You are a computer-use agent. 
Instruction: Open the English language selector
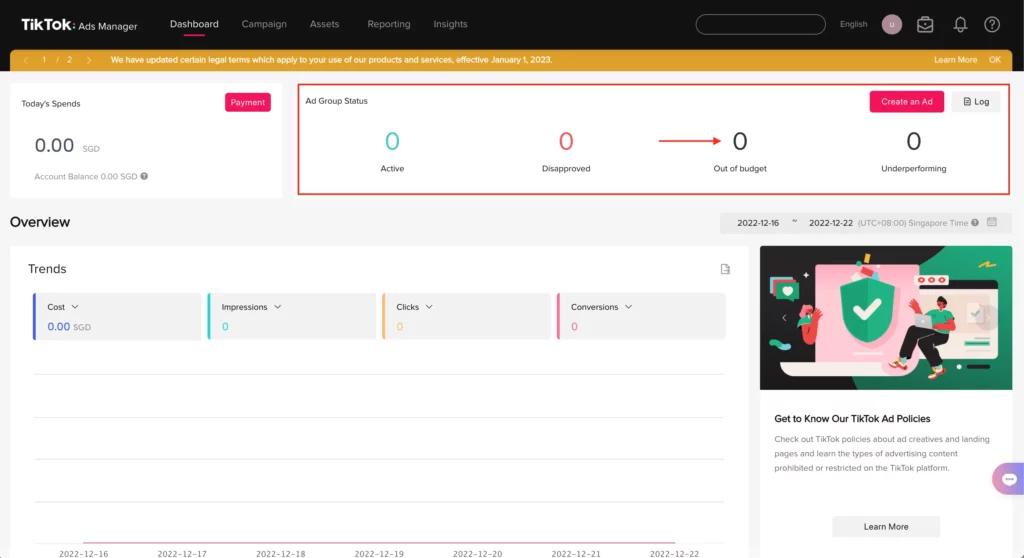pos(853,24)
